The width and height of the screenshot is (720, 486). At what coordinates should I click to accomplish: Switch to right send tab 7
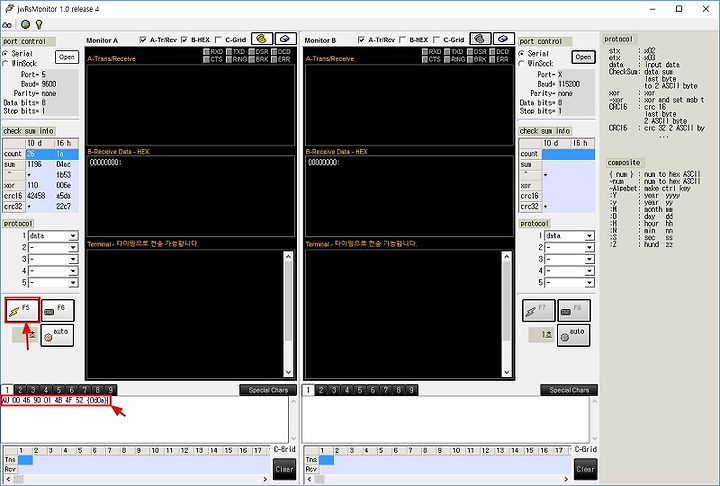point(386,390)
